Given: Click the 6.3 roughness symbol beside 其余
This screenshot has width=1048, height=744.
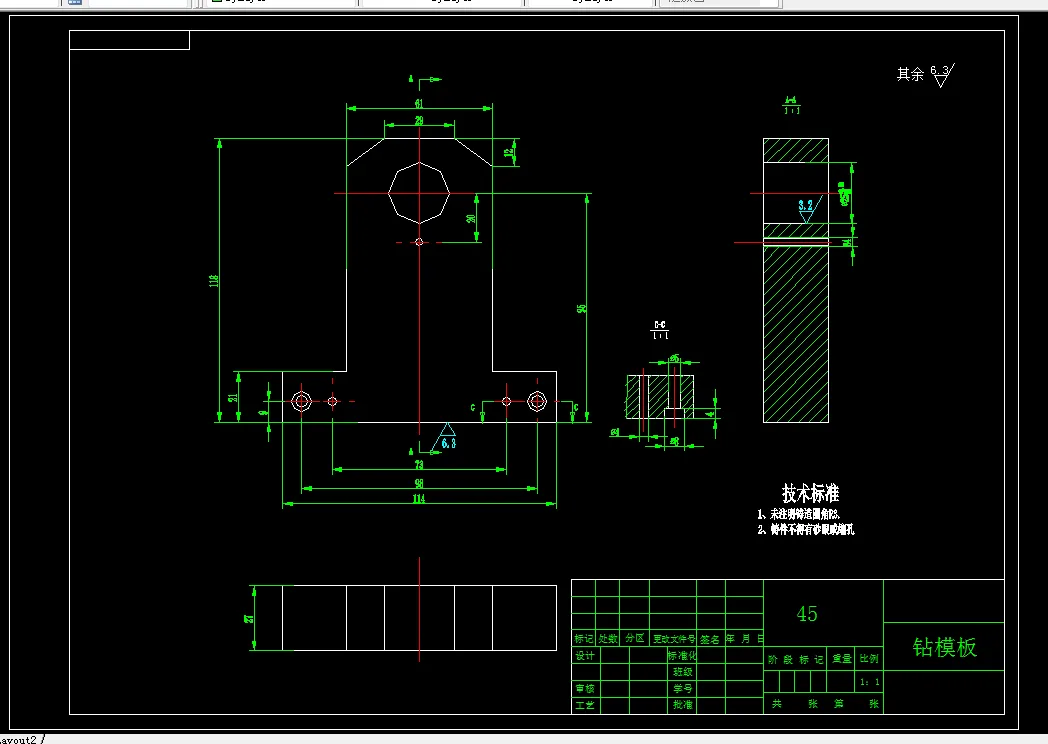Looking at the screenshot, I should 942,75.
